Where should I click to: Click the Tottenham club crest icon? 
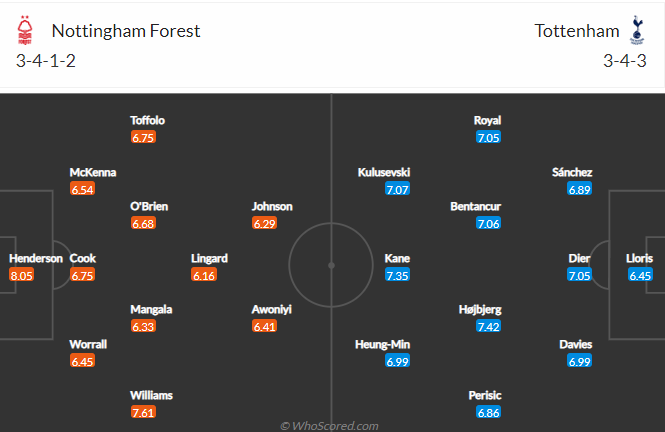(637, 31)
